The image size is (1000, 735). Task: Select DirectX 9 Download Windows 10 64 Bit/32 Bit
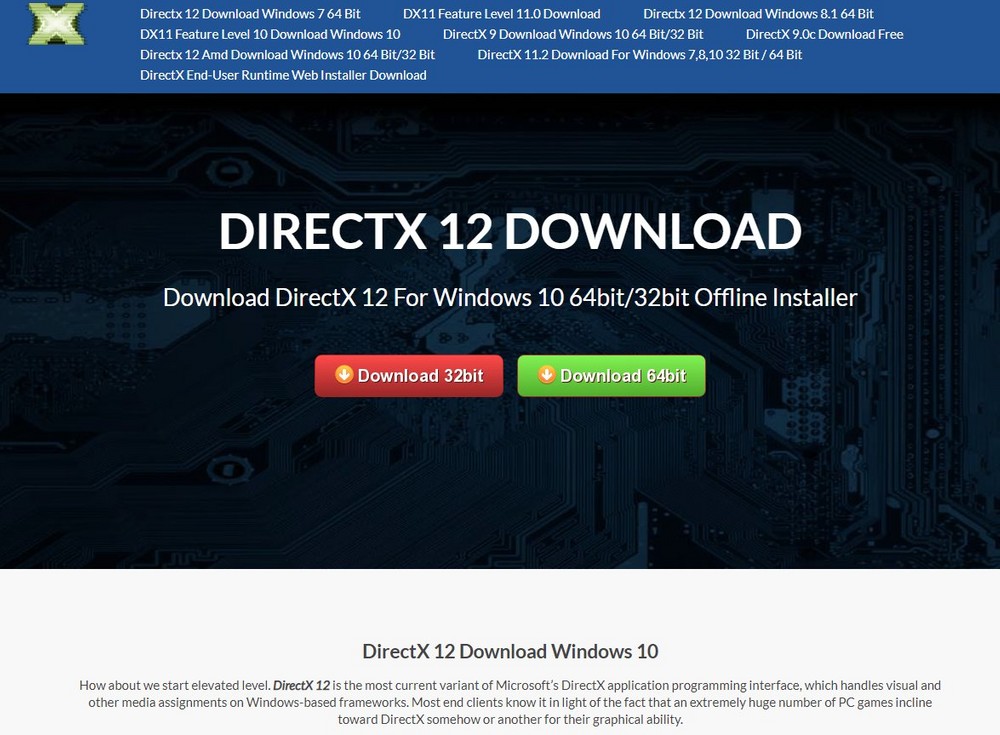coord(573,34)
